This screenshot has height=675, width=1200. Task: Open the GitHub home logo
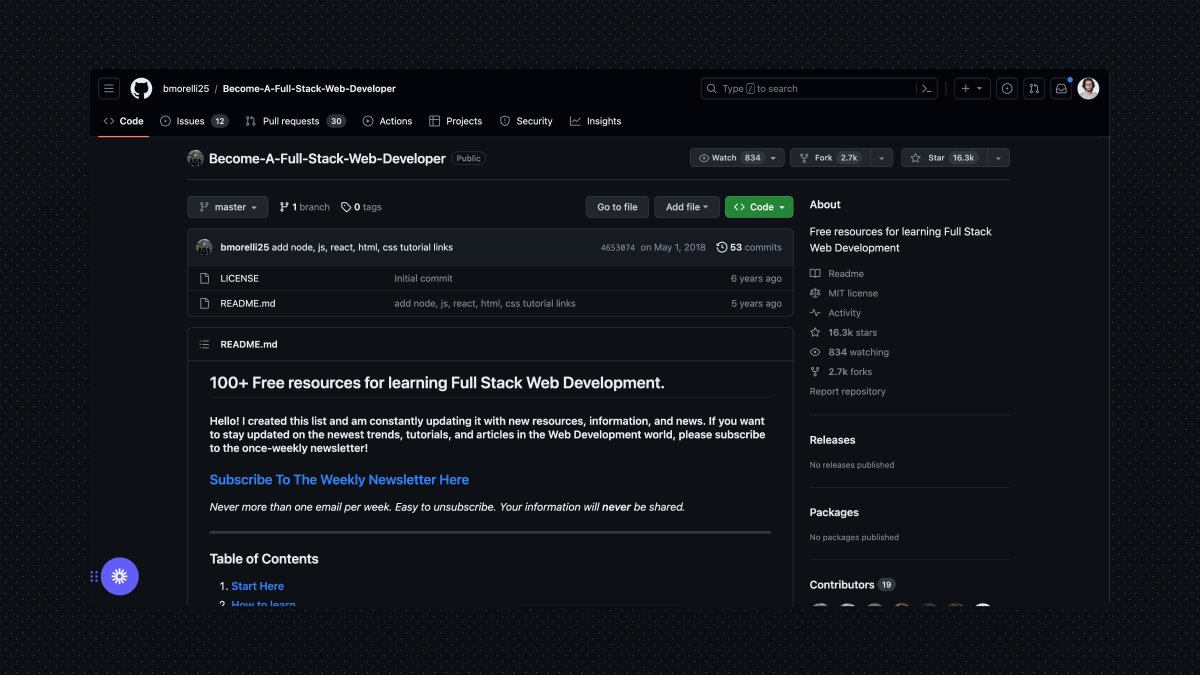click(x=141, y=88)
